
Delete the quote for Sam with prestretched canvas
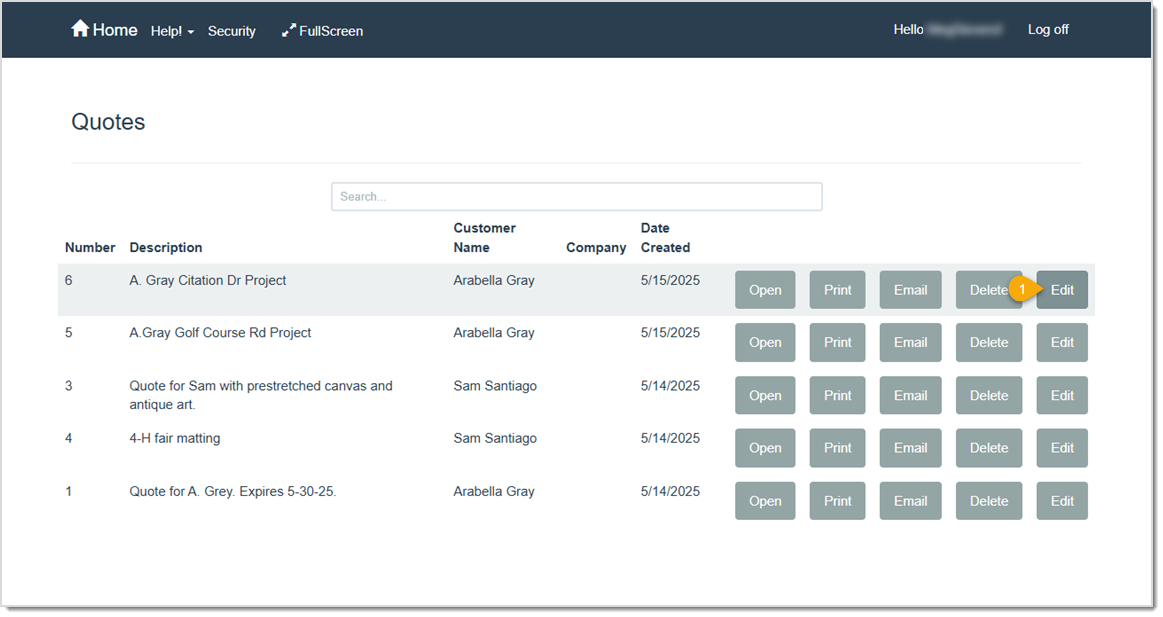[x=988, y=395]
